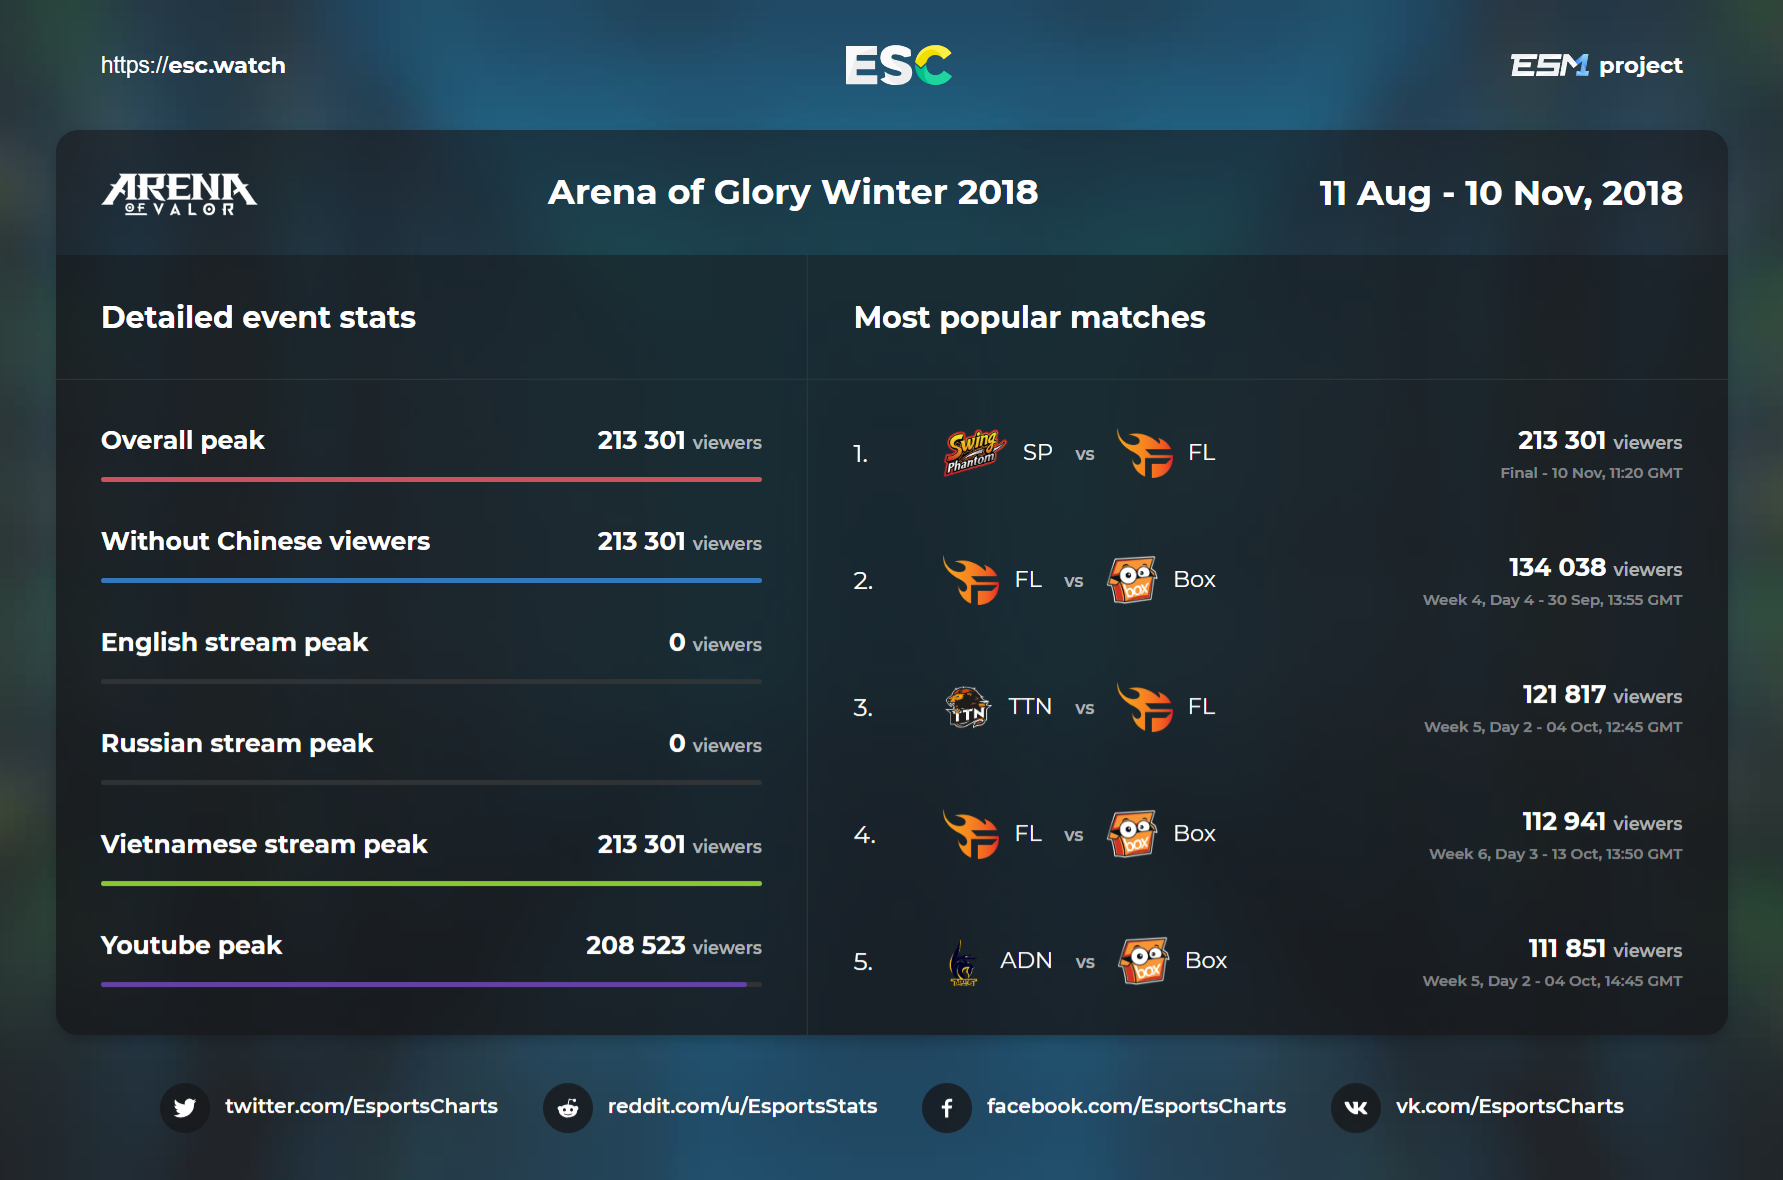This screenshot has height=1180, width=1783.
Task: Click the TTN team logo
Action: [967, 707]
